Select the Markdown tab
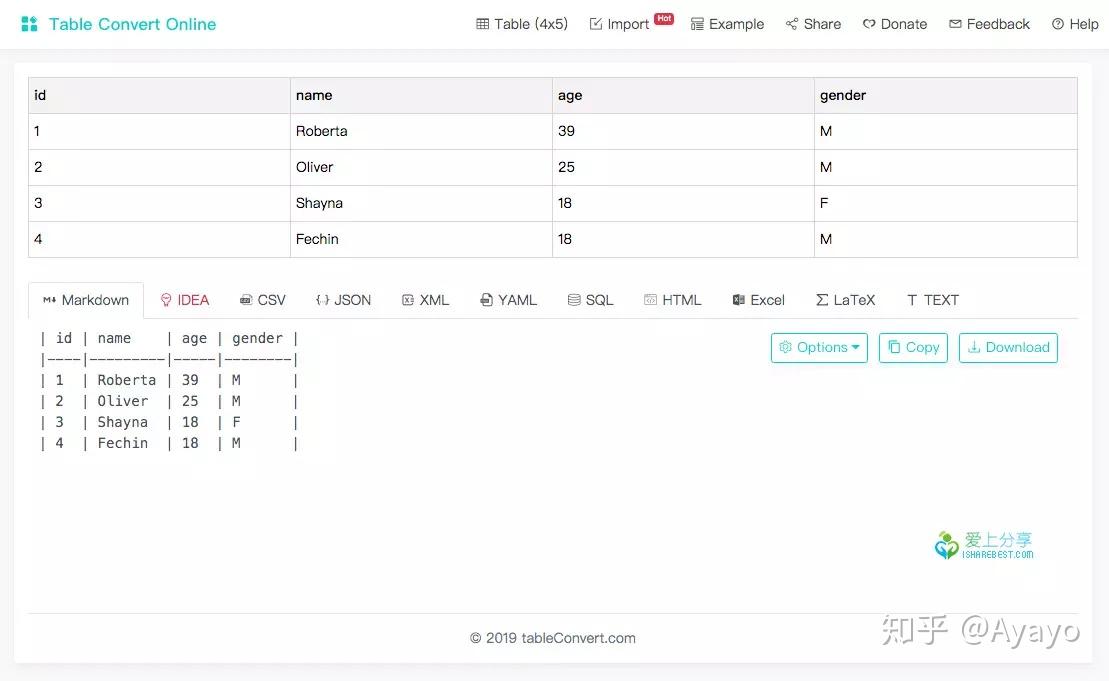This screenshot has height=681, width=1109. point(85,299)
